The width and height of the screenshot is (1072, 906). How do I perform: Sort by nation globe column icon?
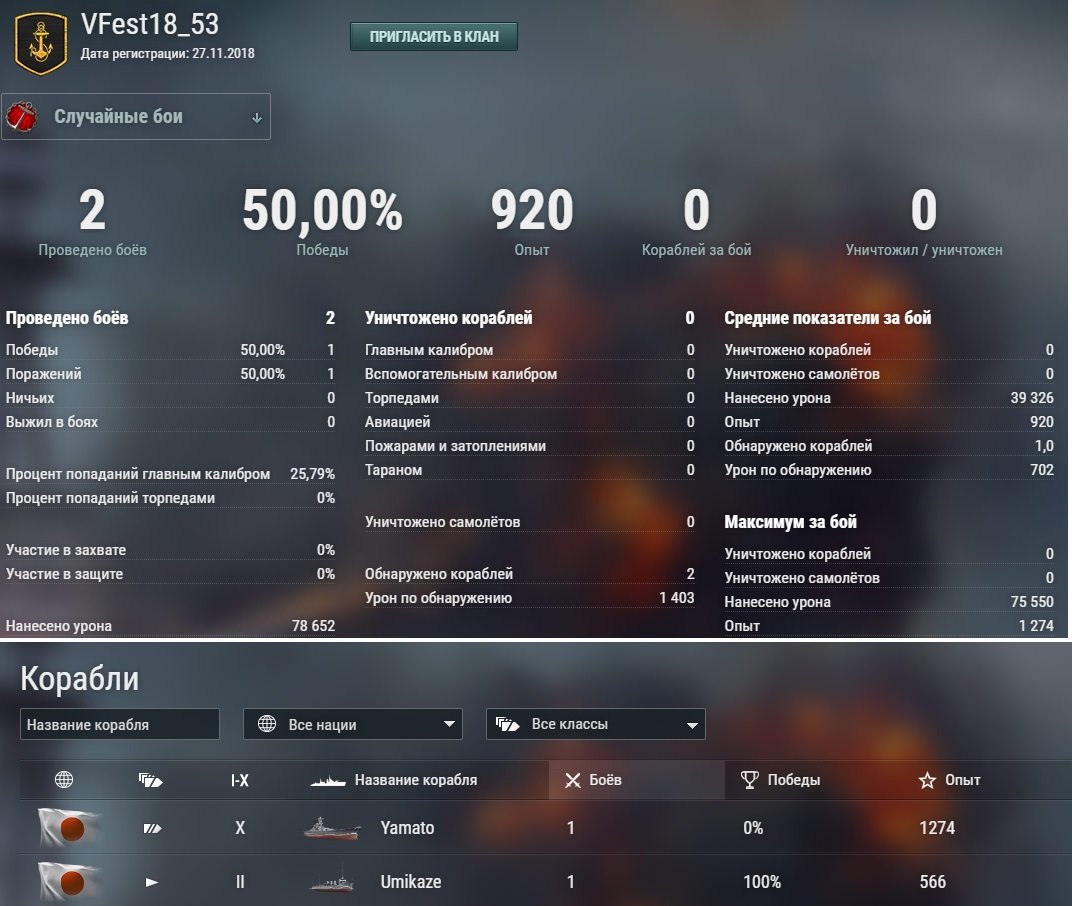pos(64,780)
